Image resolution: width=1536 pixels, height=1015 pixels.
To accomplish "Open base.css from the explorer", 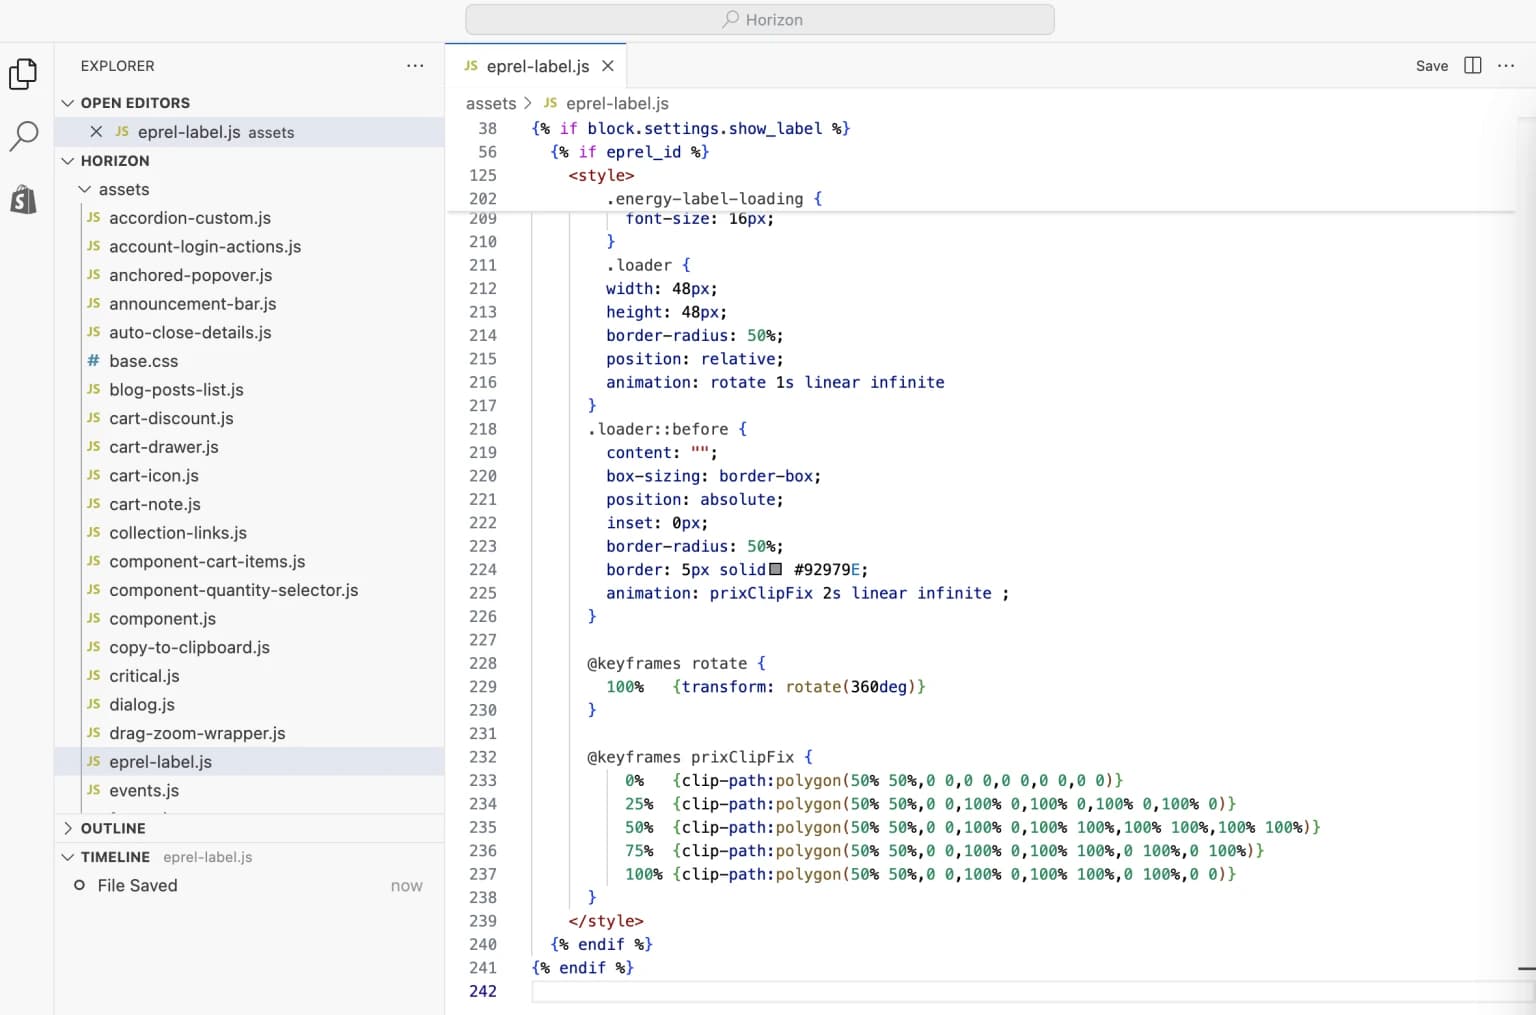I will coord(144,361).
